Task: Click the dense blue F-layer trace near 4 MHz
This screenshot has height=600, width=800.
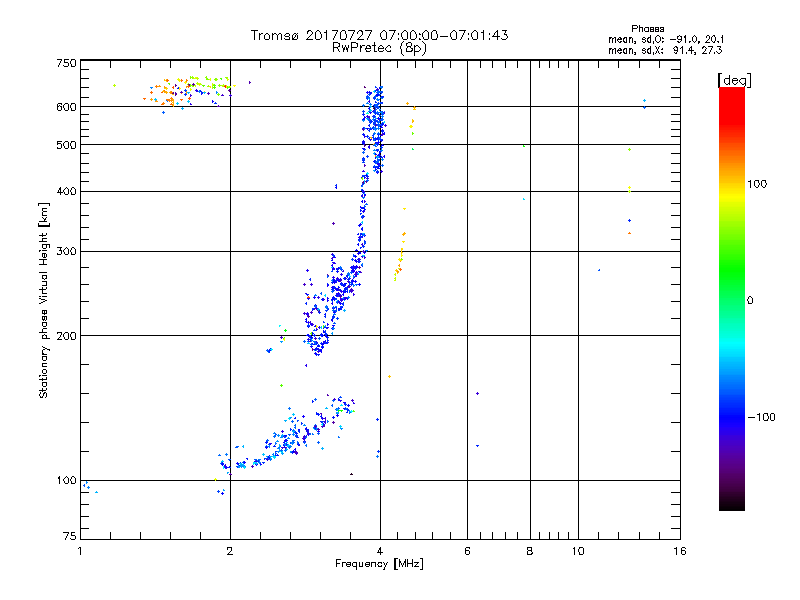Action: coord(376,130)
